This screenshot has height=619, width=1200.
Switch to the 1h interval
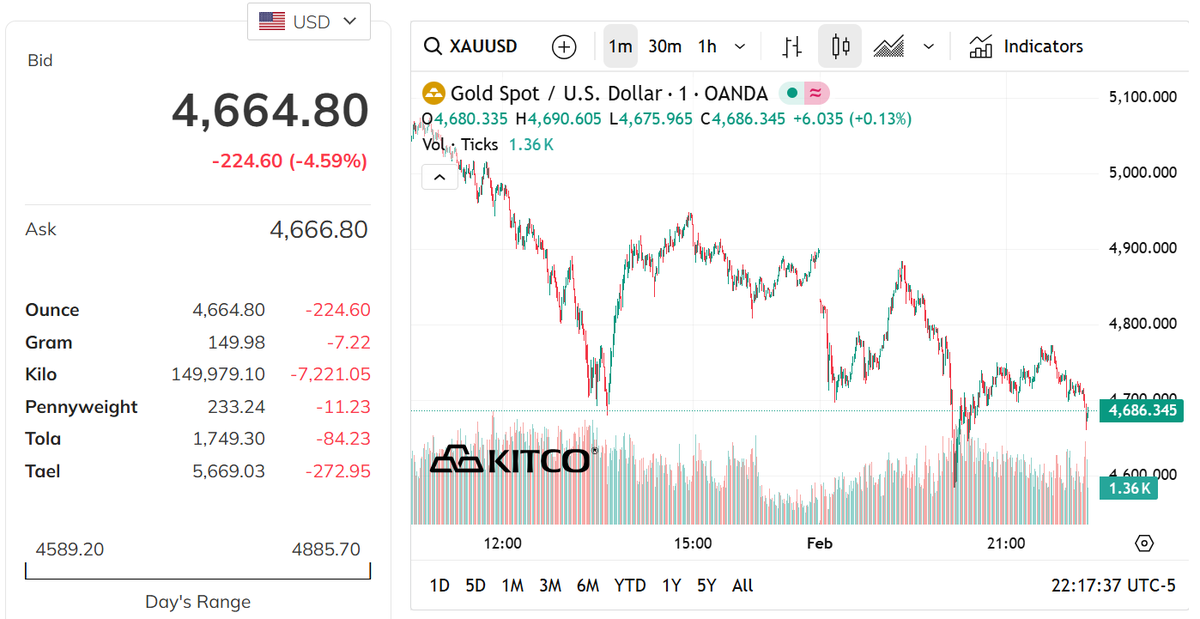[x=707, y=47]
